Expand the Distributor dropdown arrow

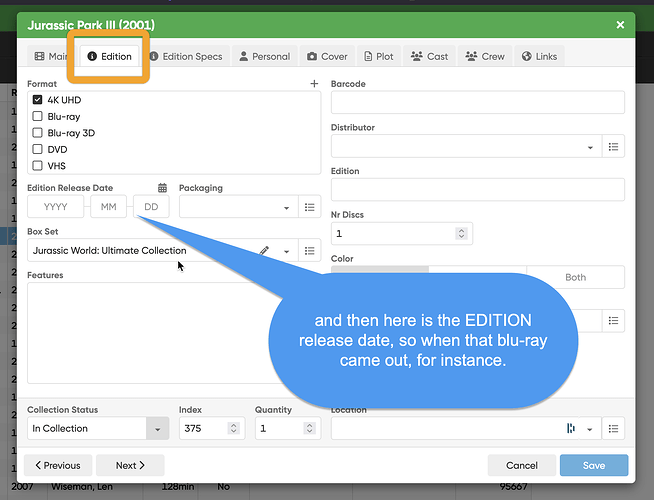[590, 147]
